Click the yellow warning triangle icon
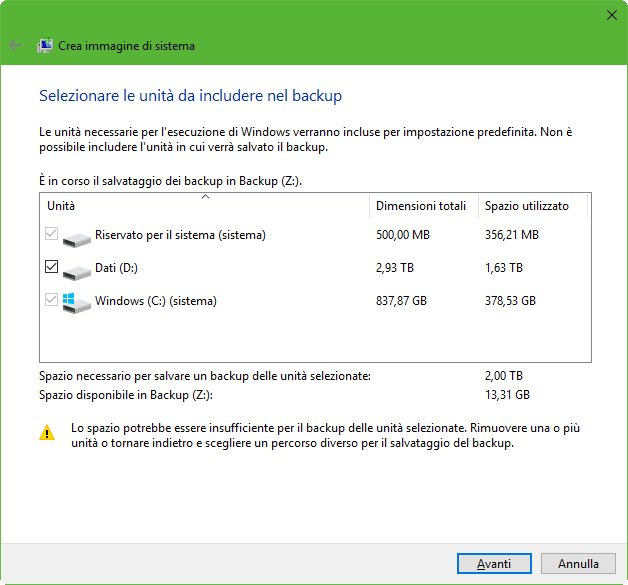628x585 pixels. click(47, 433)
